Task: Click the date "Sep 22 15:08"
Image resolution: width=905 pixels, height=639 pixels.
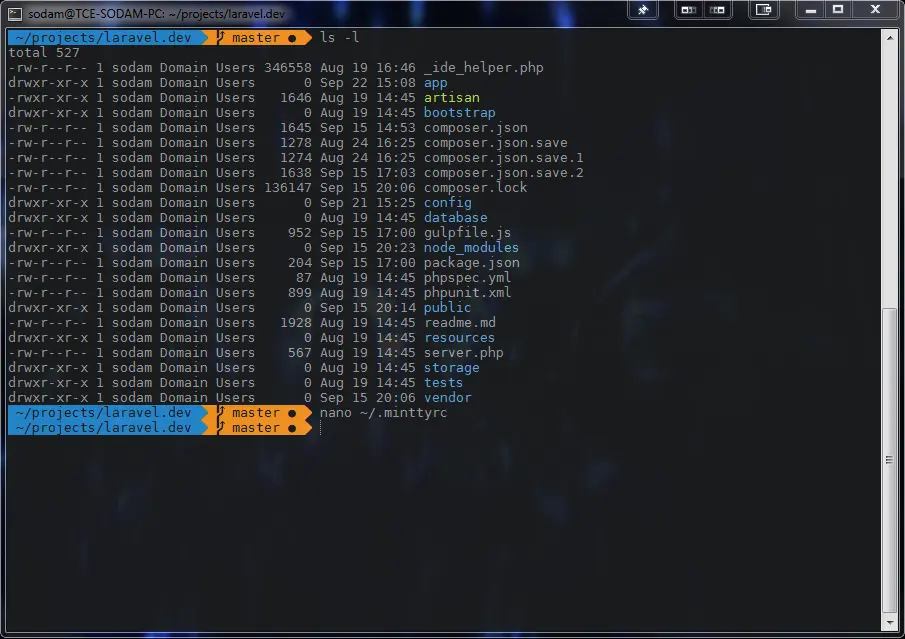Action: point(368,83)
